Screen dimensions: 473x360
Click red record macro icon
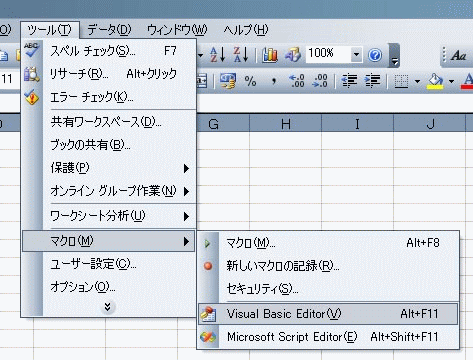208,266
